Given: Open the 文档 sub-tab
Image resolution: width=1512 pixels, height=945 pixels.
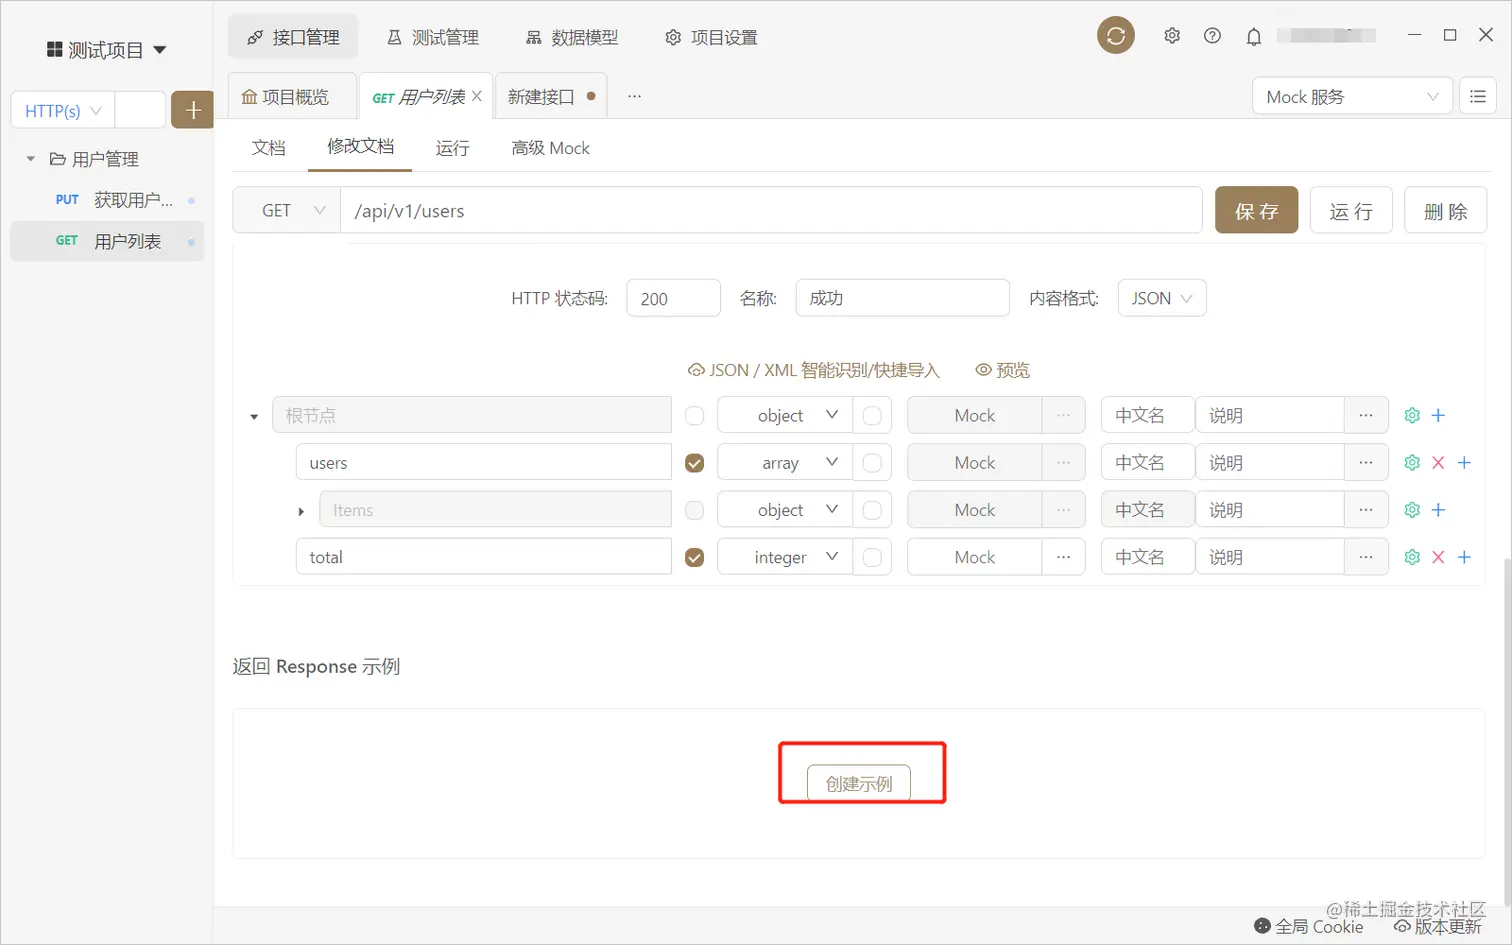Looking at the screenshot, I should [x=268, y=148].
